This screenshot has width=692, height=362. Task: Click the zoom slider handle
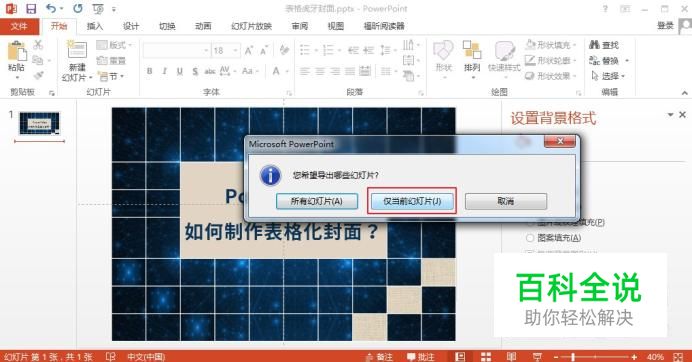click(573, 357)
